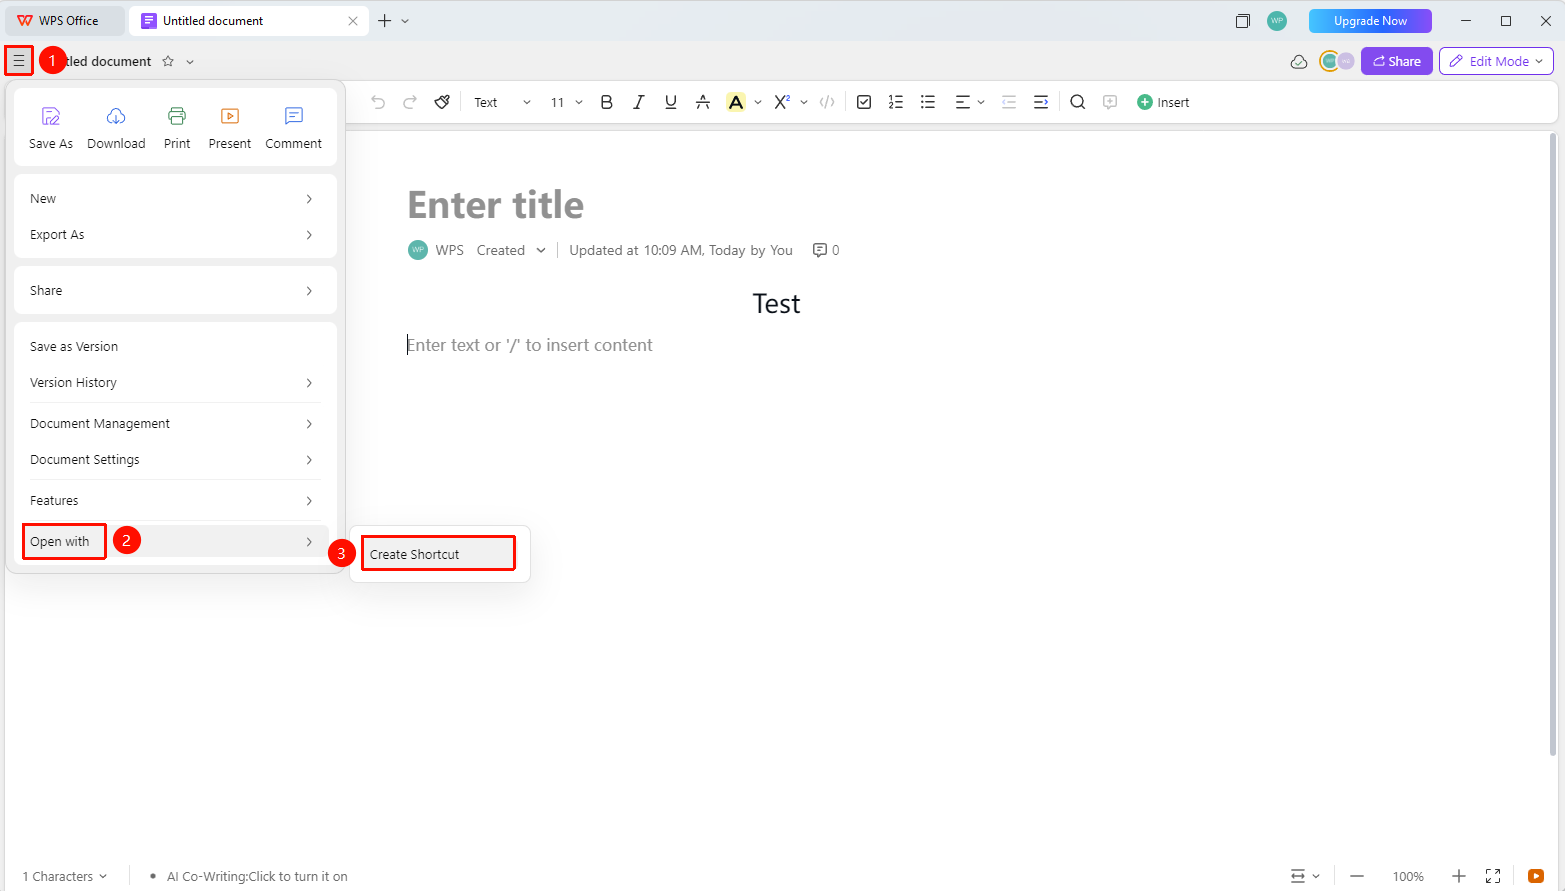
Task: Open the text style dropdown
Action: (x=502, y=102)
